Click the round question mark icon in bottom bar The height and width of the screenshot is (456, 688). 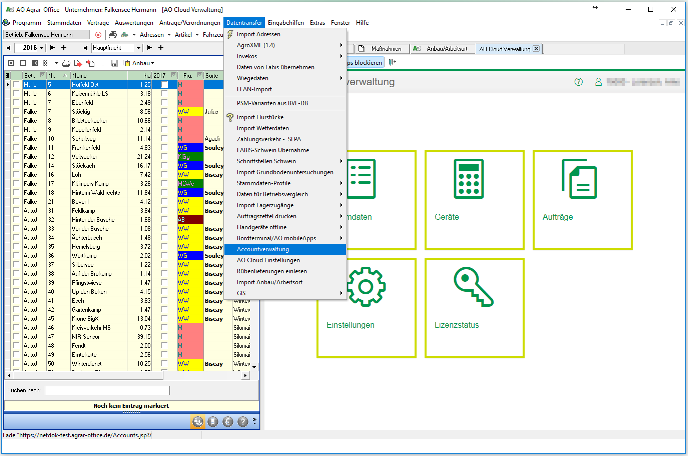pos(243,421)
